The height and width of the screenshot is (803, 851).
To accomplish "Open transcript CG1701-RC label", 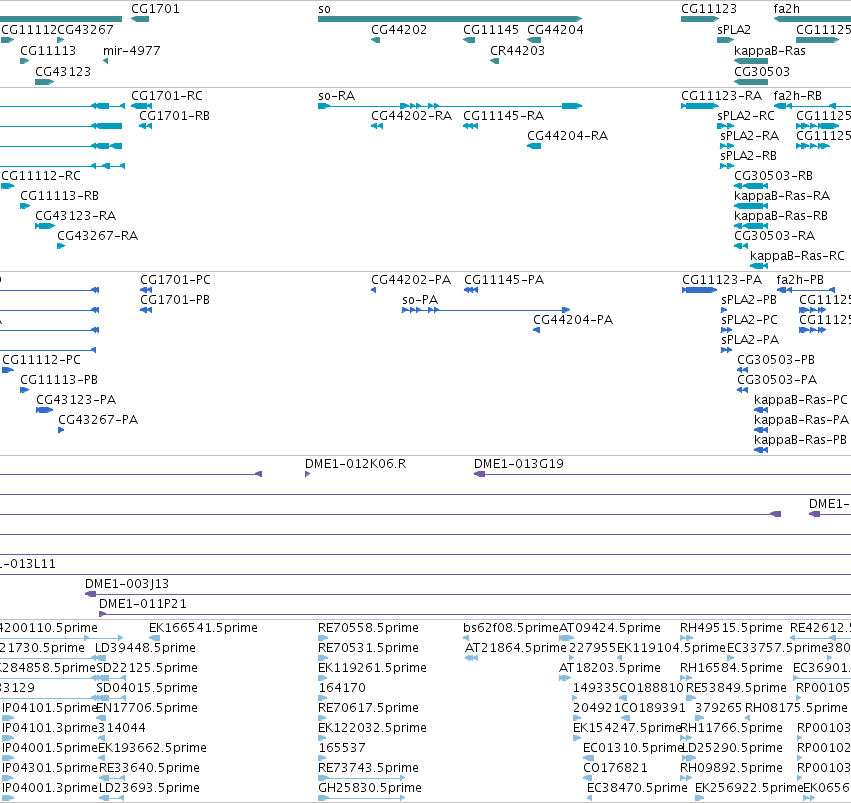I will (167, 96).
